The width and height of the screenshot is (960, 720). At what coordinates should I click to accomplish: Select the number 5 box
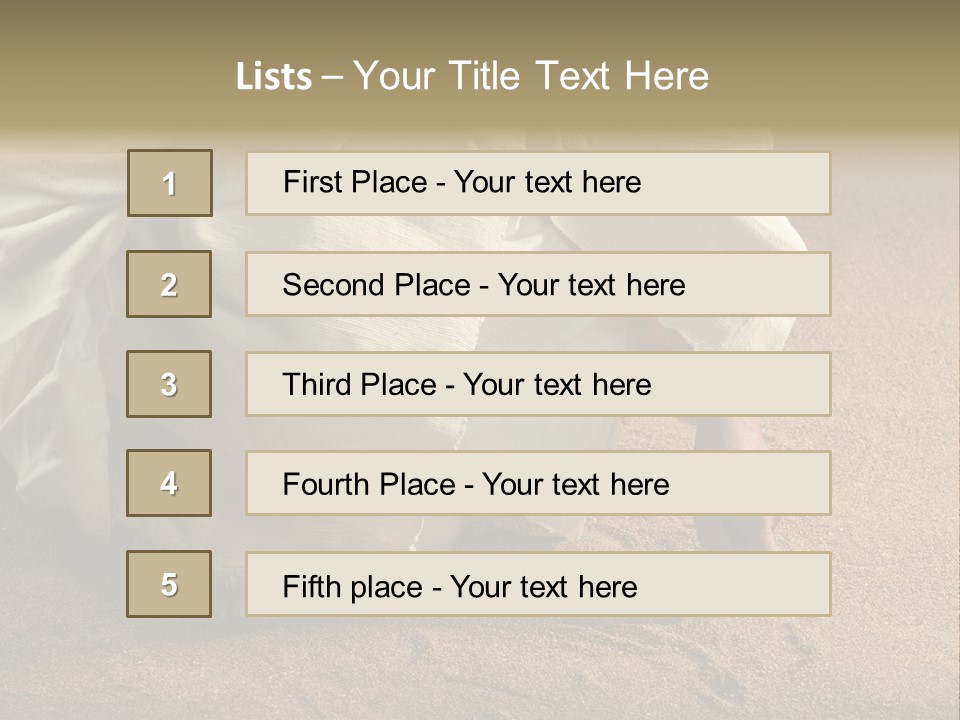(x=169, y=584)
